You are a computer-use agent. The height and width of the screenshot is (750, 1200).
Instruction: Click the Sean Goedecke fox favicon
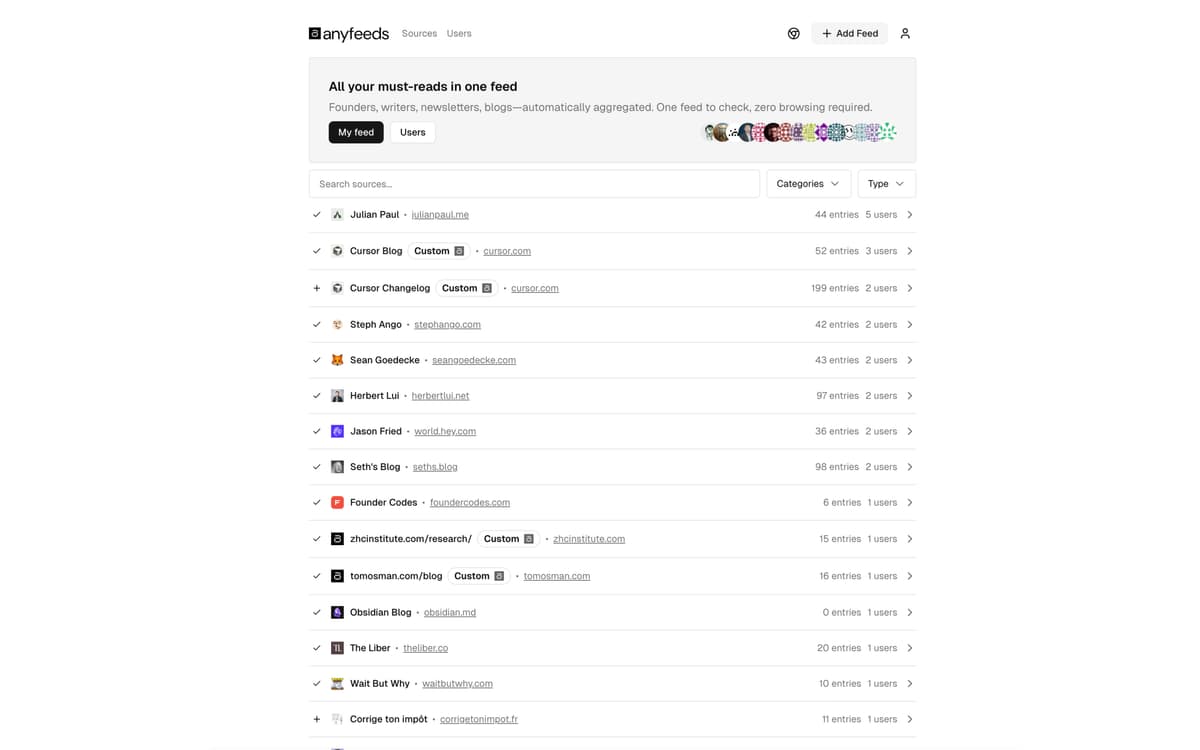(337, 360)
